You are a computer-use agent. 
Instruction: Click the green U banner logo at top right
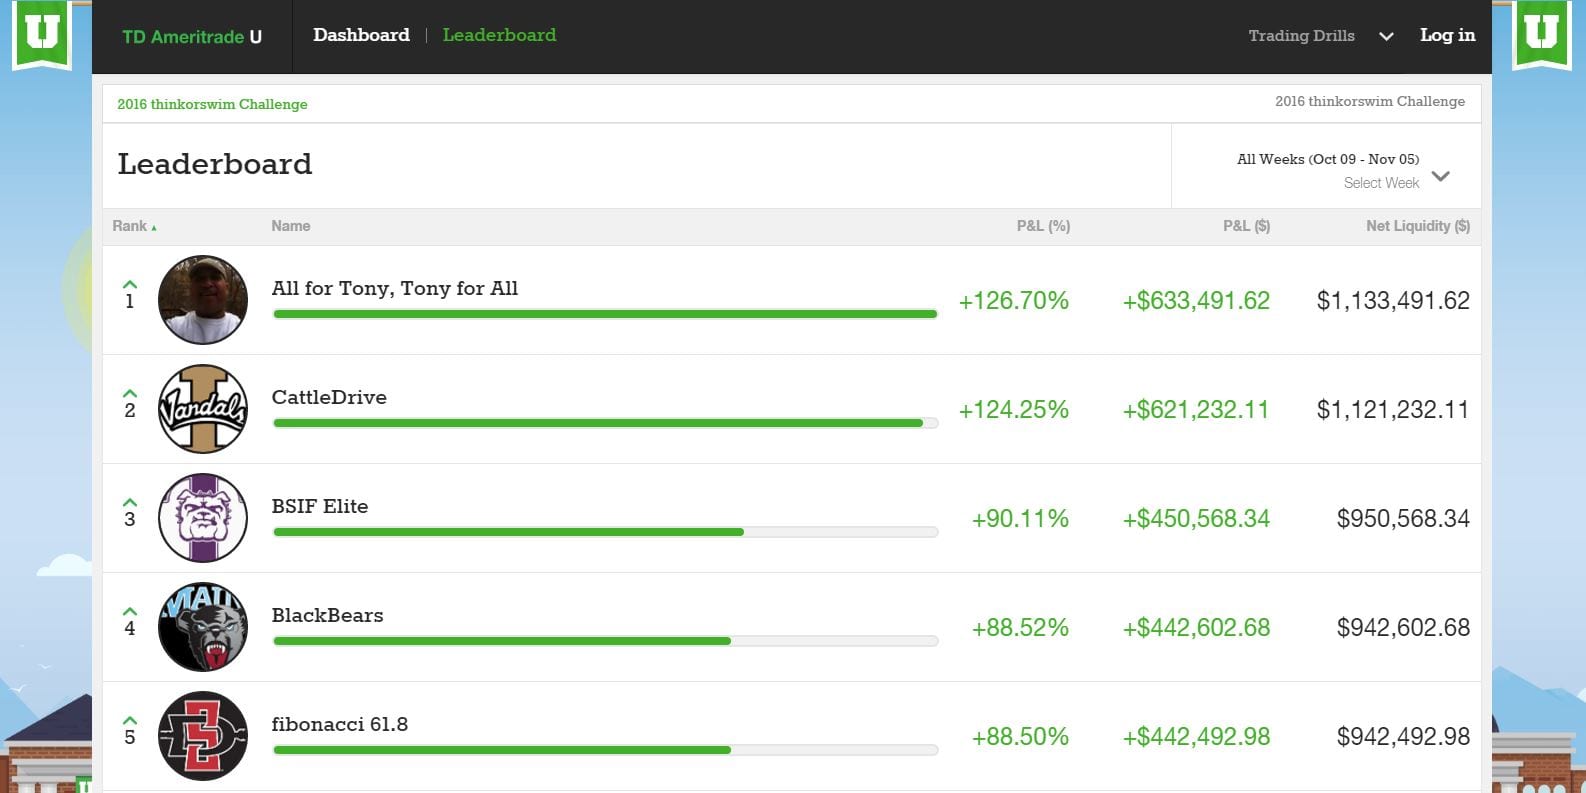pyautogui.click(x=1542, y=34)
